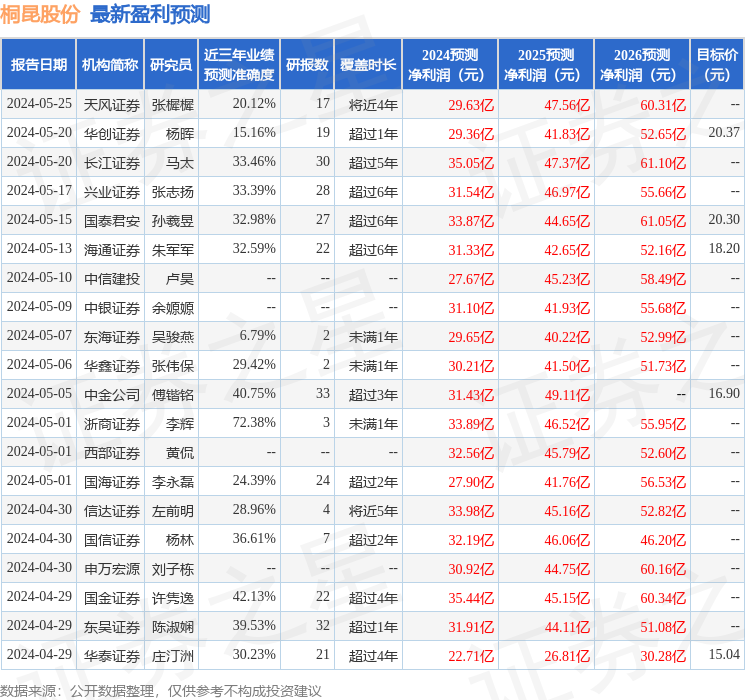Click the 数据来源 disclaimer footer text
Image resolution: width=745 pixels, height=700 pixels.
pos(161,690)
